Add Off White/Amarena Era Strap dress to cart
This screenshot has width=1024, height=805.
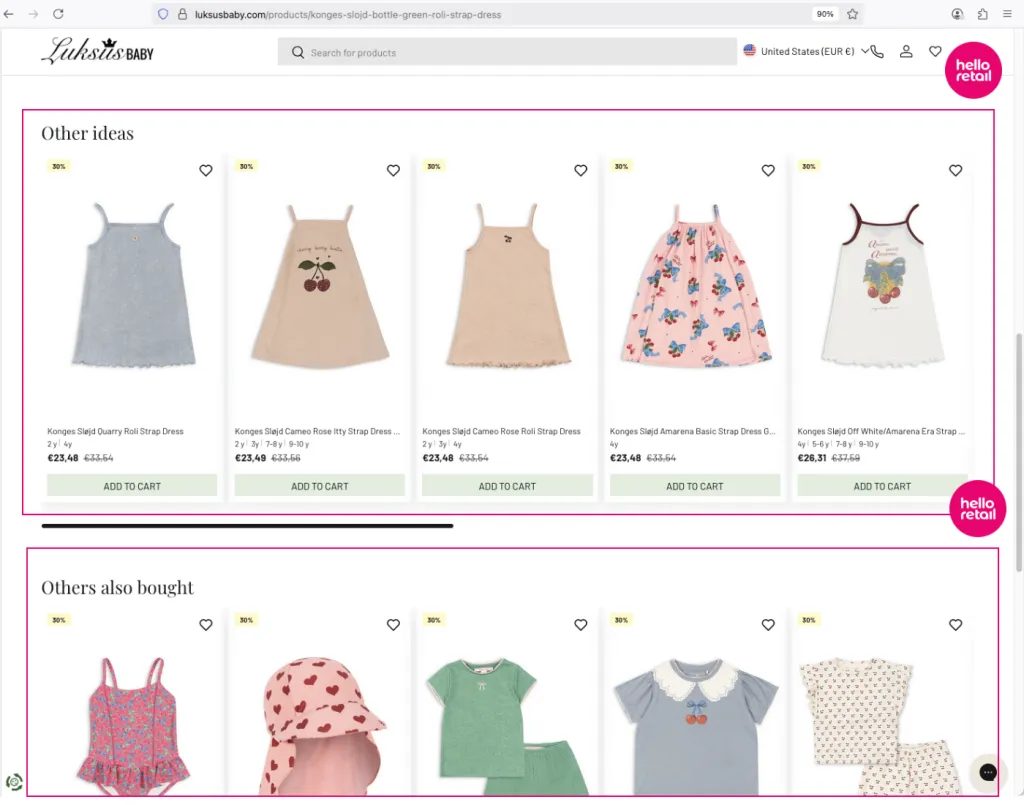[881, 485]
